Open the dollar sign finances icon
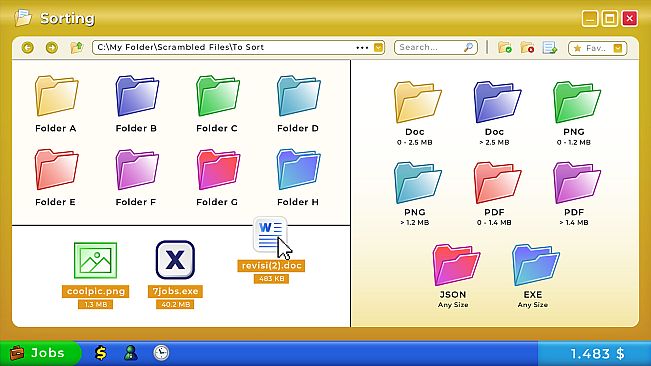Image resolution: width=651 pixels, height=366 pixels. pyautogui.click(x=100, y=353)
